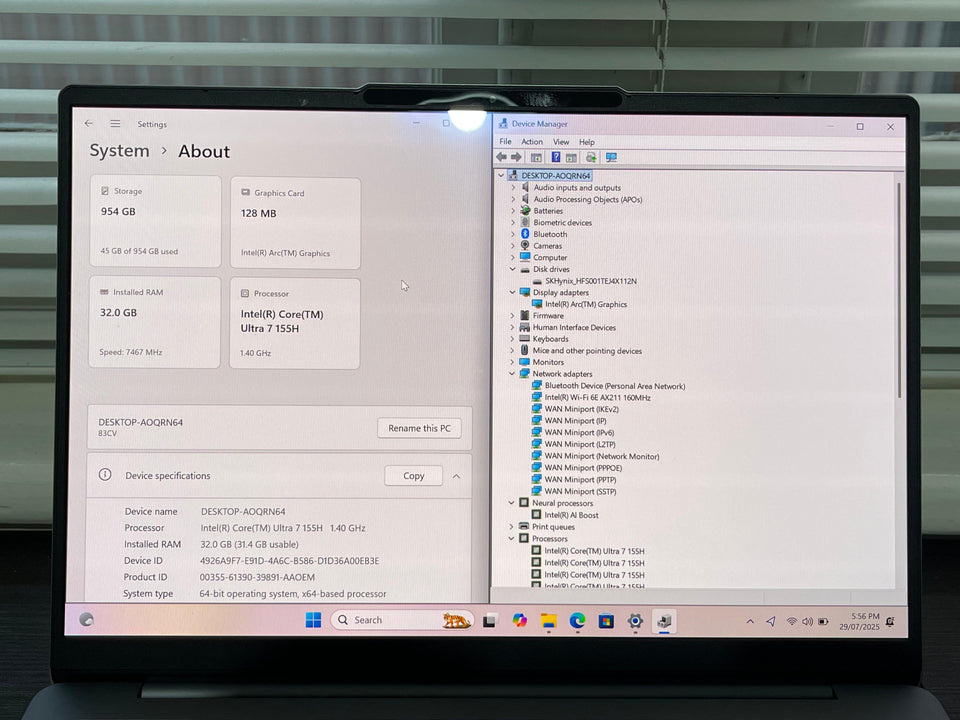This screenshot has height=720, width=960.
Task: Select the SKHynix_HFS001TEJ4X112N disk drive
Action: pyautogui.click(x=591, y=281)
